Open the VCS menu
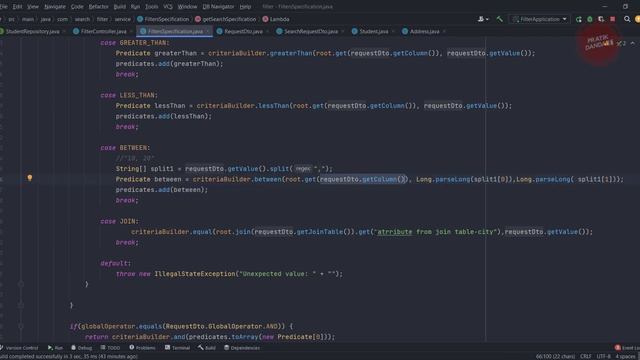Viewport: 640px width, 360px height. pyautogui.click(x=168, y=7)
